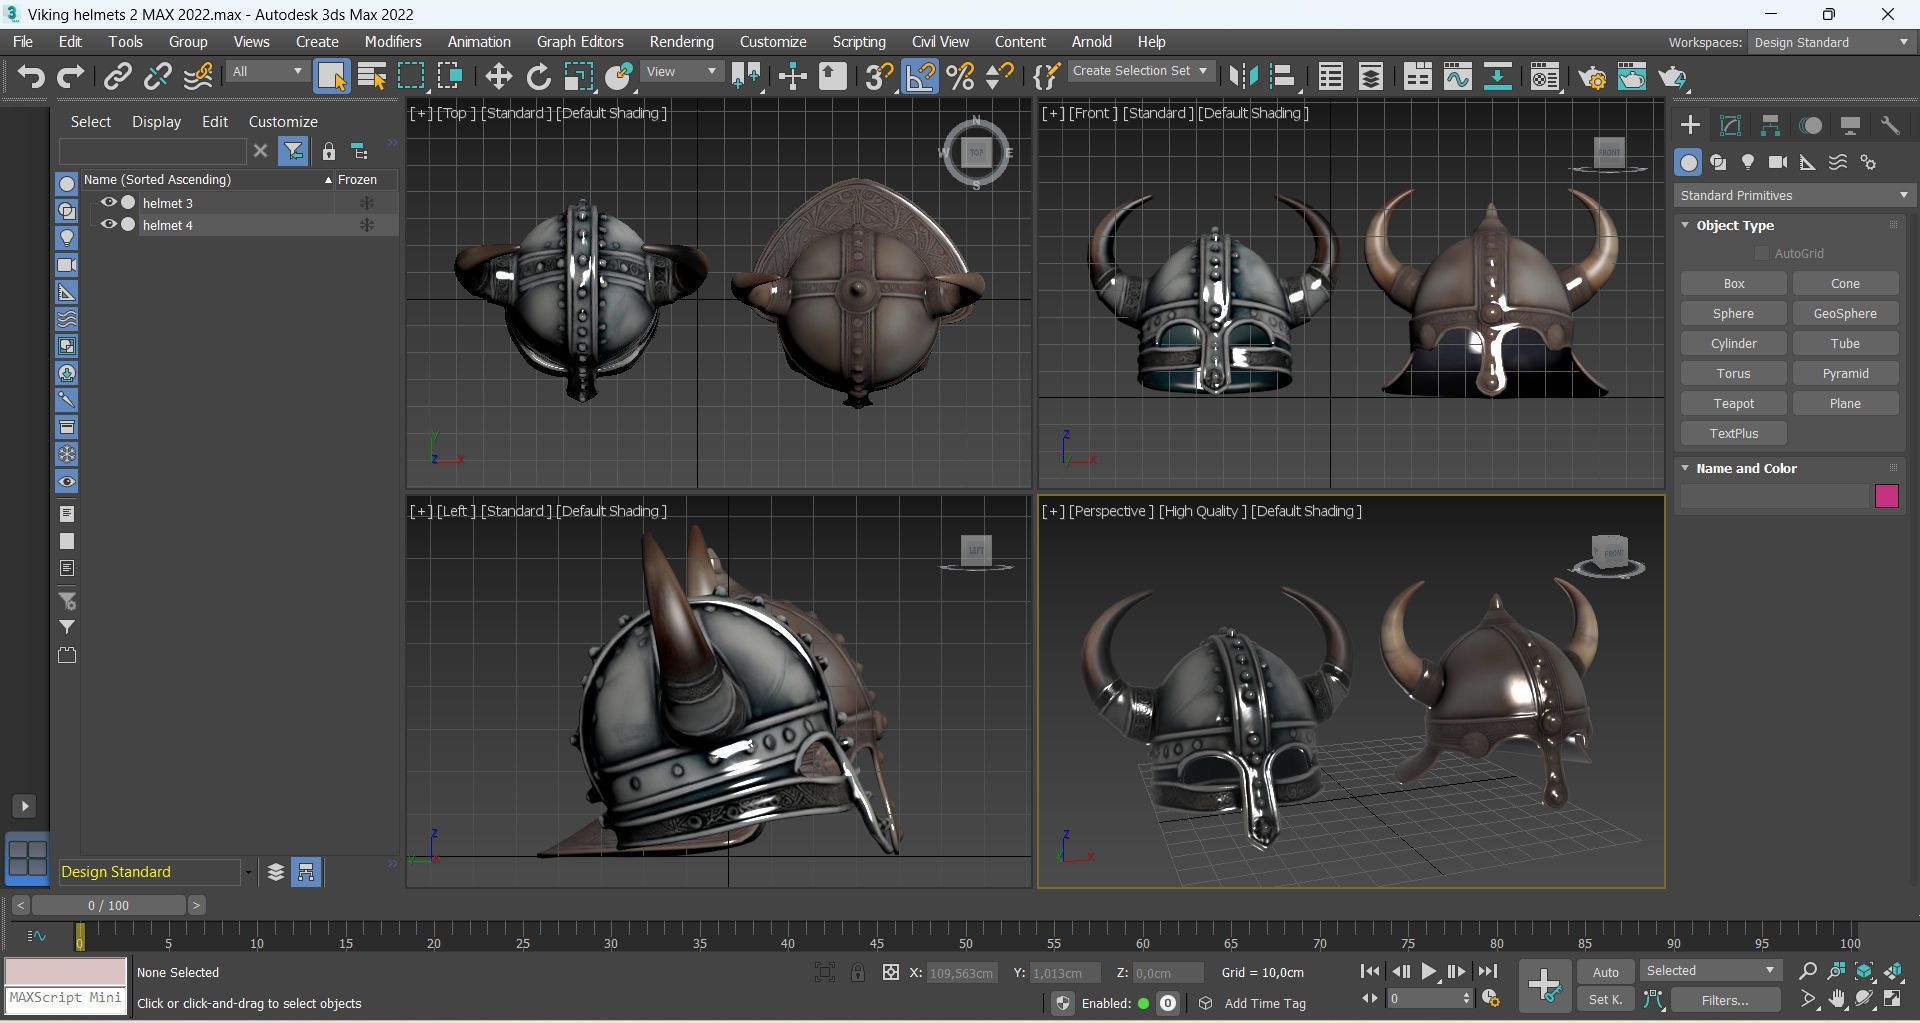Play the animation

point(1429,971)
